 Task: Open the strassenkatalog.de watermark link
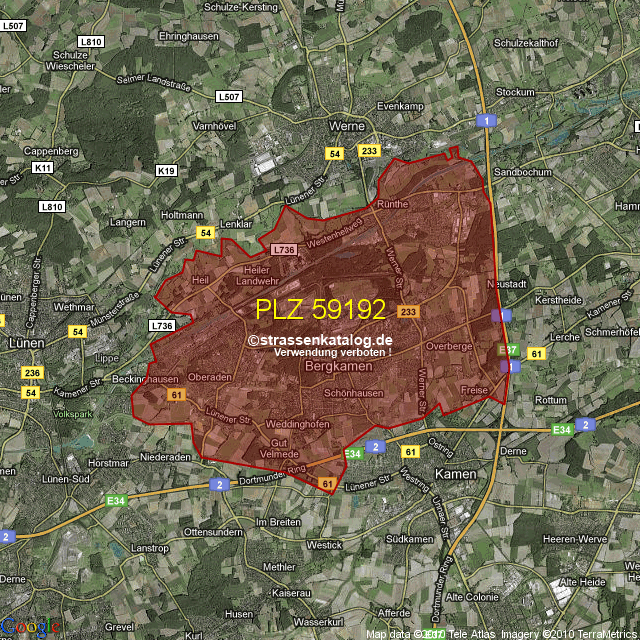pos(319,340)
